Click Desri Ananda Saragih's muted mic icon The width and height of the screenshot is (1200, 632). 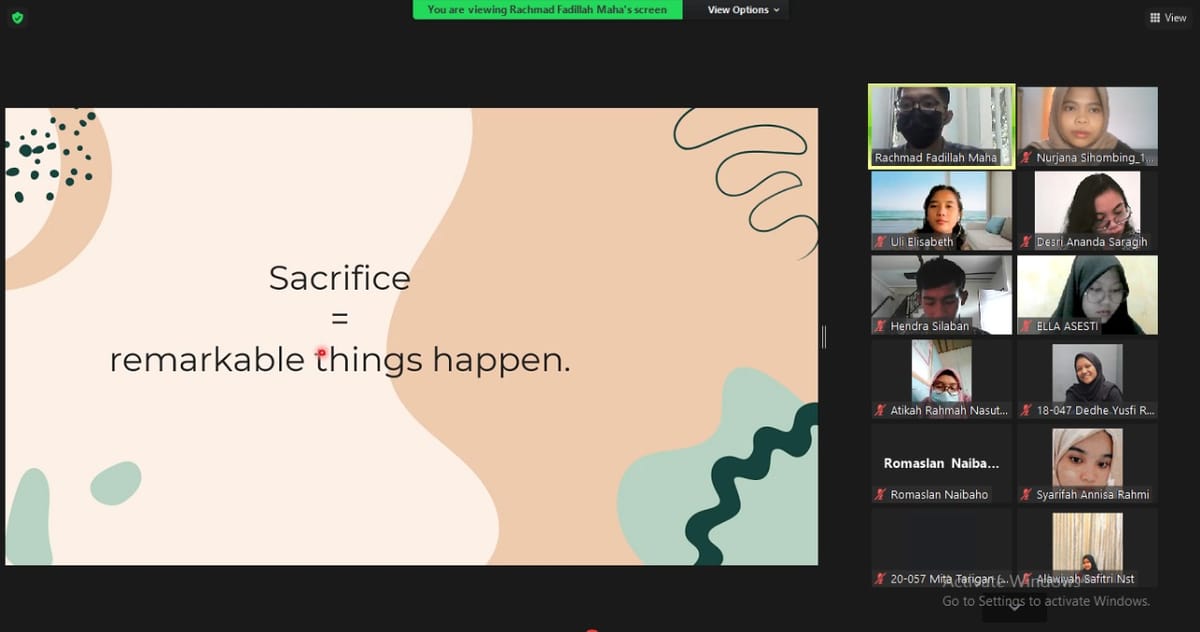point(1026,242)
